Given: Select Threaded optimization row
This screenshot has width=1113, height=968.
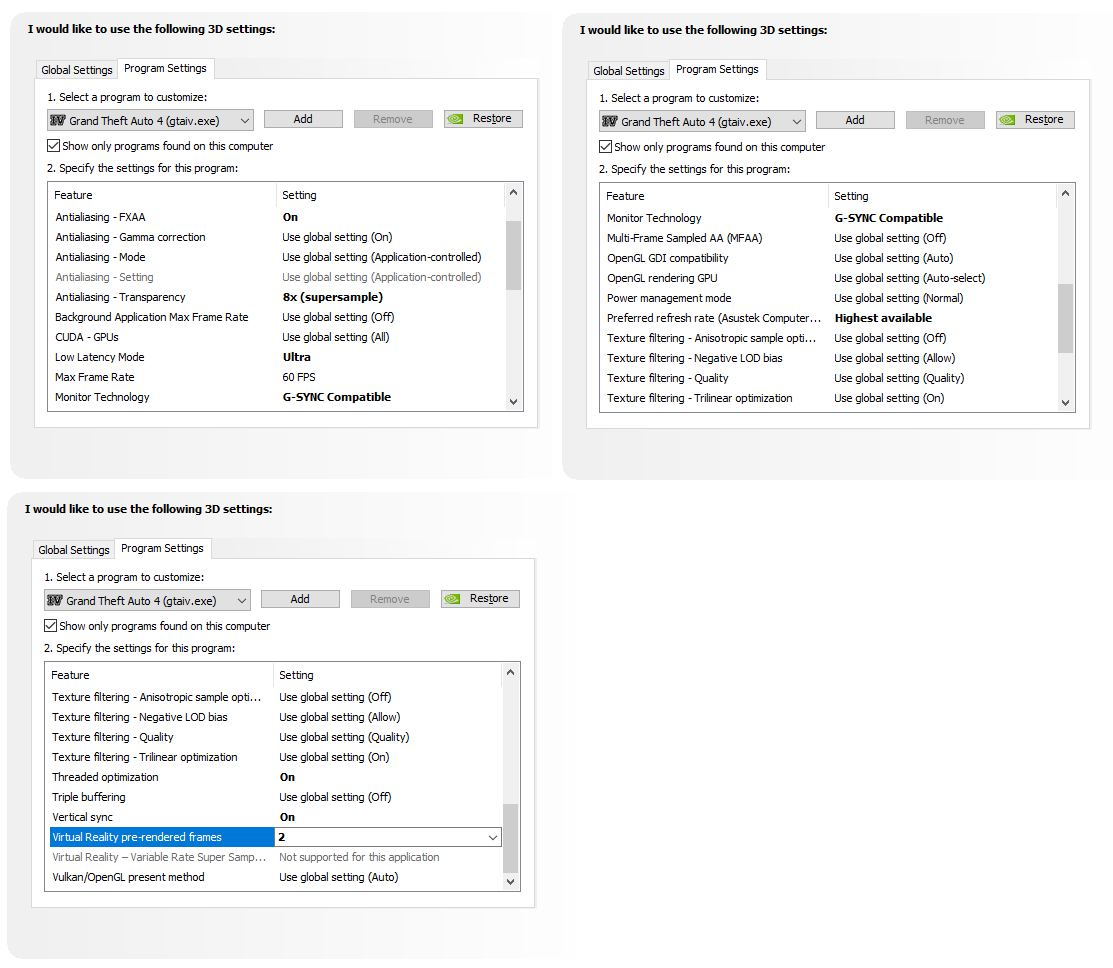Looking at the screenshot, I should pos(274,777).
